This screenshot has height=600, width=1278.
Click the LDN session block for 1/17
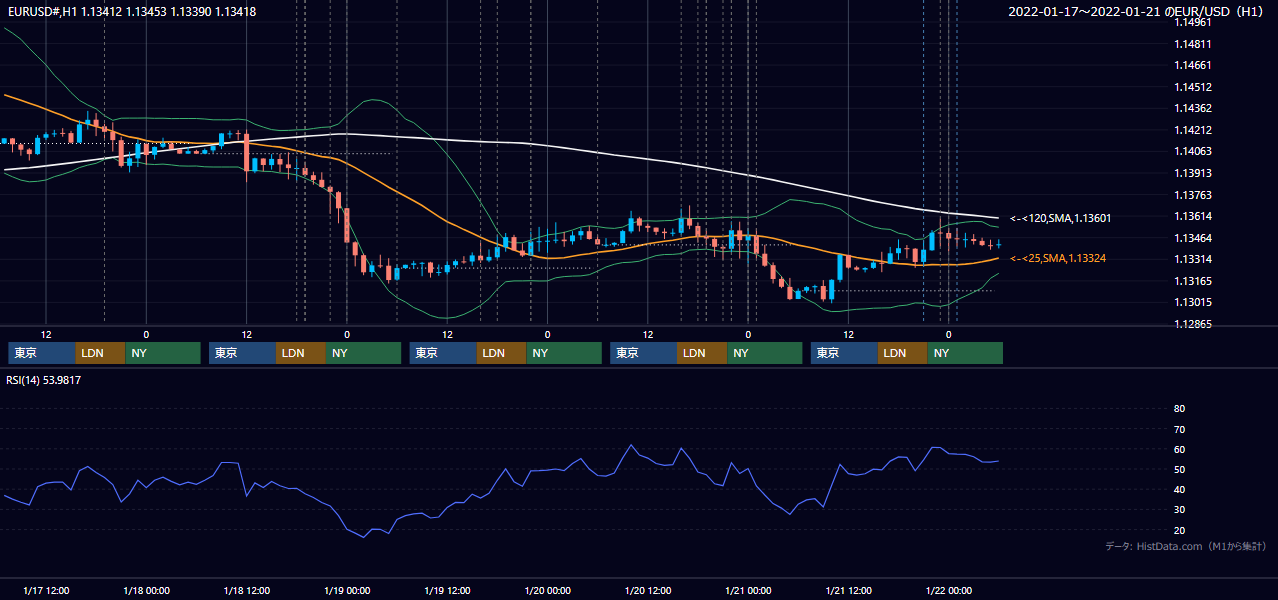(x=101, y=353)
